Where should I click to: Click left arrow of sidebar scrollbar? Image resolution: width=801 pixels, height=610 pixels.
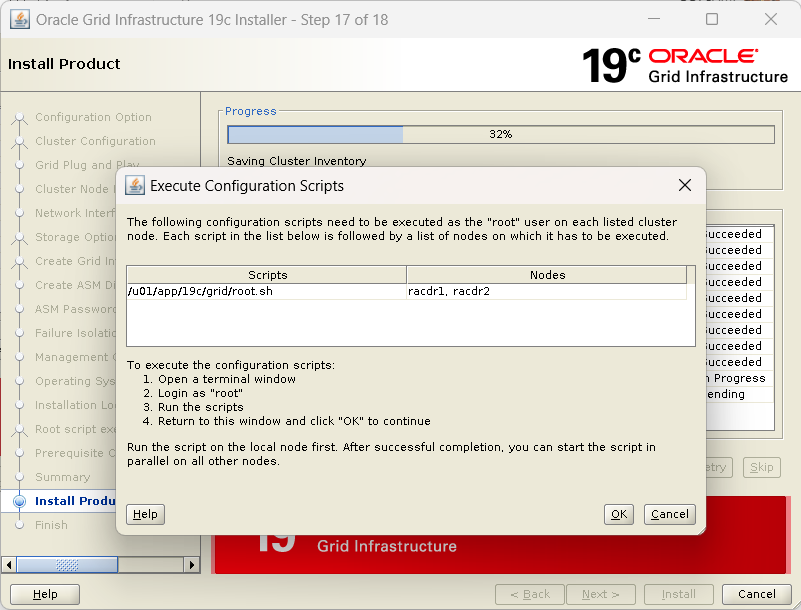click(x=9, y=565)
